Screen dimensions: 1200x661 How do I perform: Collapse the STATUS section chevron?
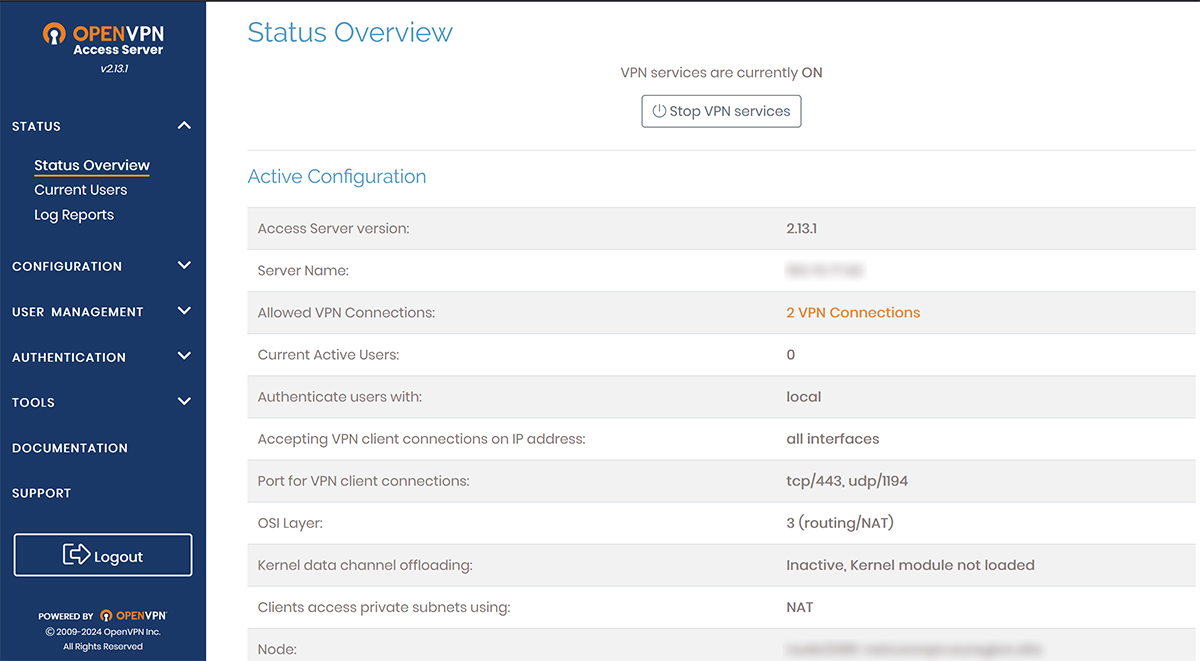[x=184, y=126]
